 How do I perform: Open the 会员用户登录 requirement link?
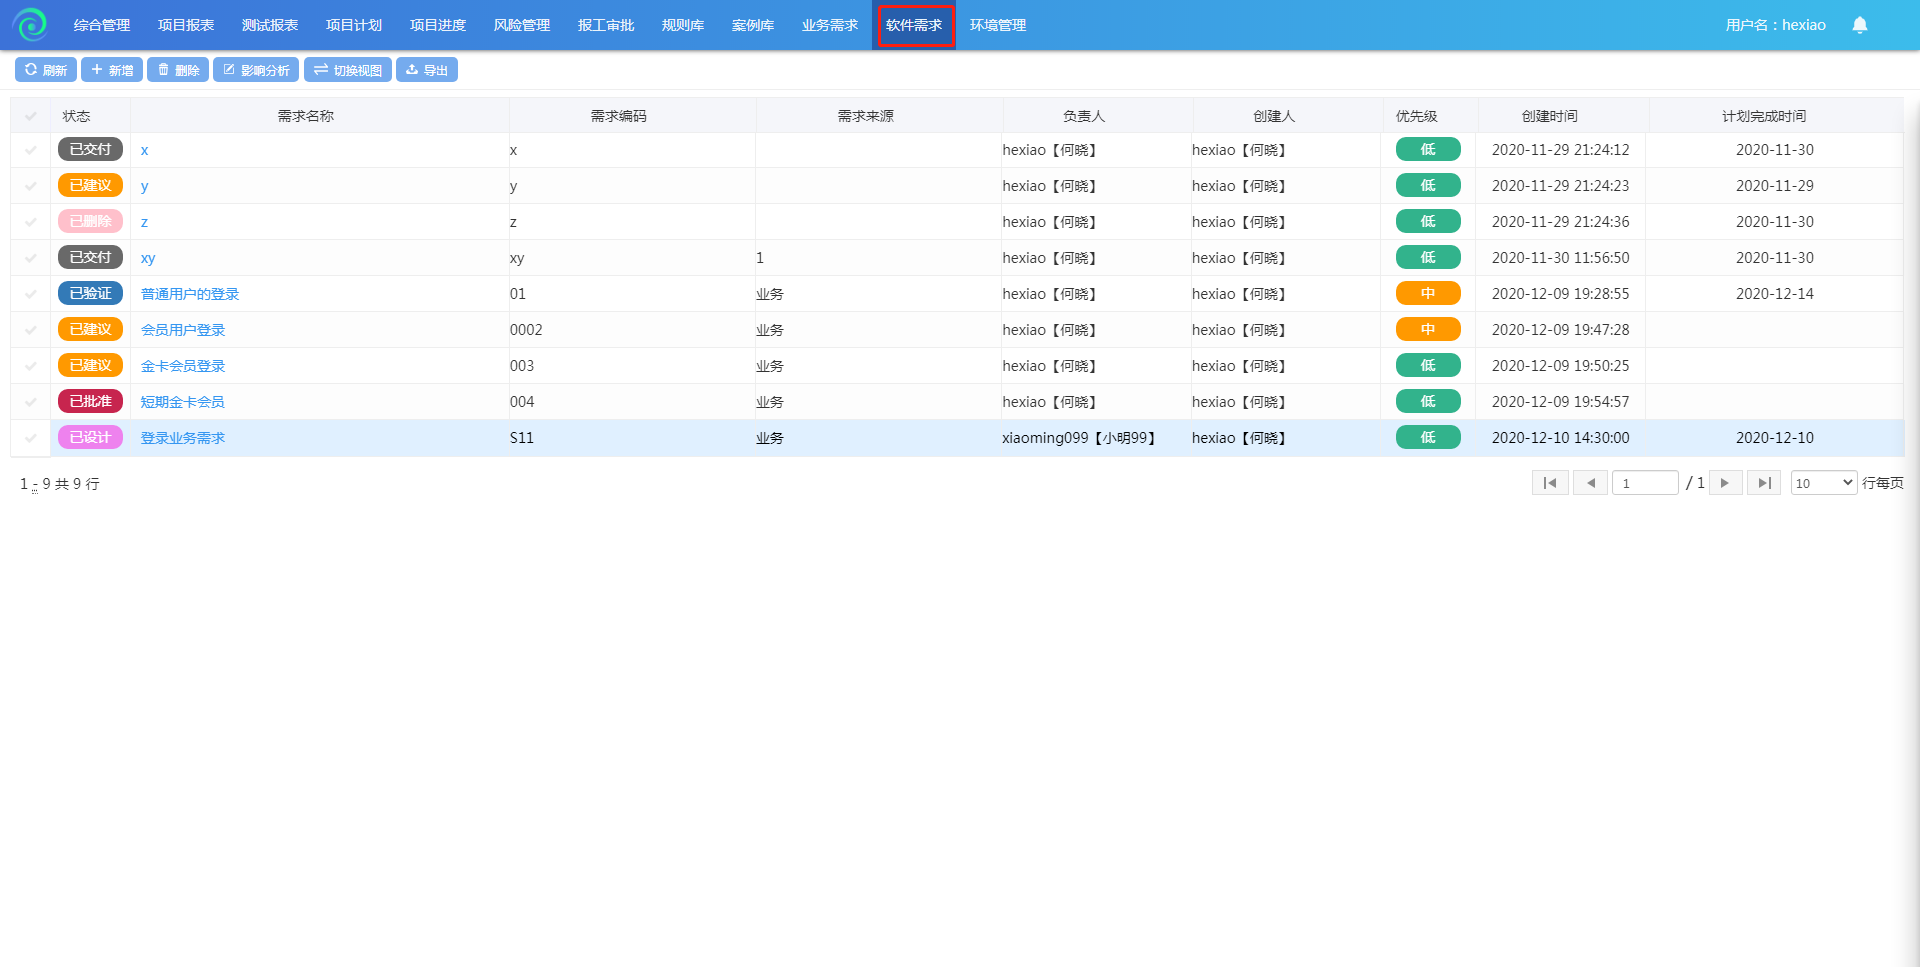183,330
